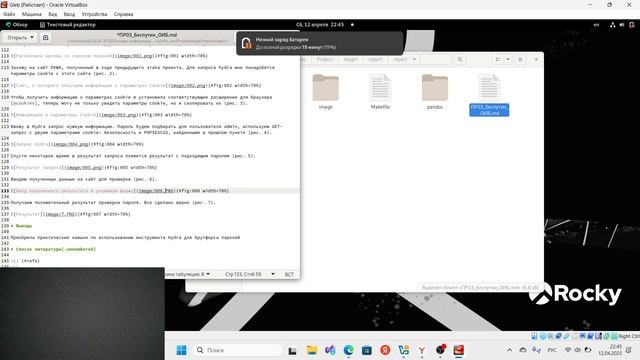640x360 pixels.
Task: Open Microsoft Edge on taskbar
Action: tap(349, 350)
